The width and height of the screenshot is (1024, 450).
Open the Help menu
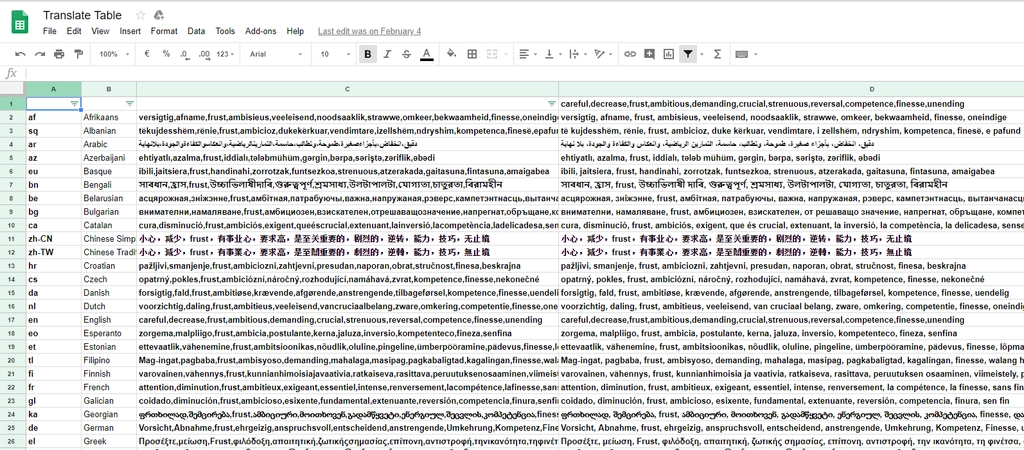pos(295,31)
